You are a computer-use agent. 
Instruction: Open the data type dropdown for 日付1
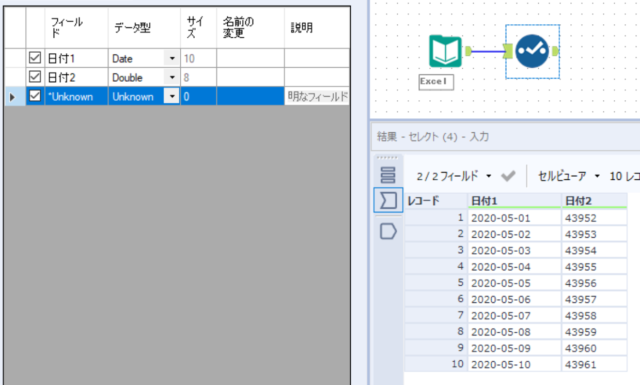172,58
